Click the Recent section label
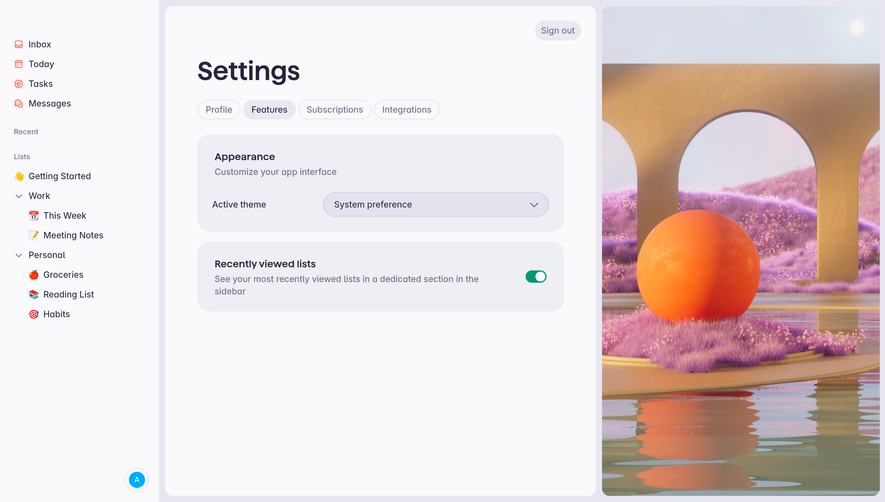Image resolution: width=885 pixels, height=502 pixels. click(26, 132)
